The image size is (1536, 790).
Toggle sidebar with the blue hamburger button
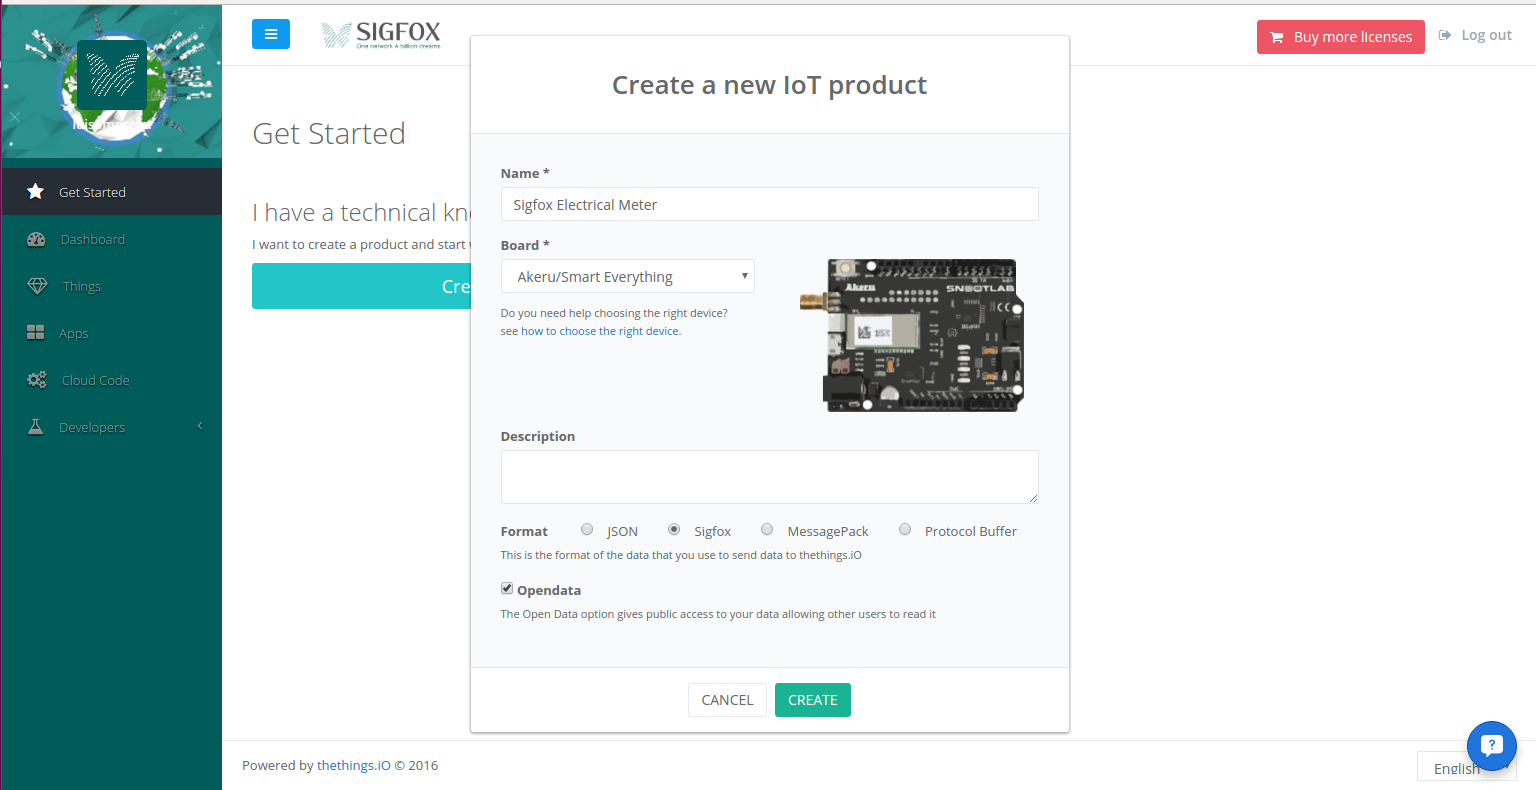point(271,34)
